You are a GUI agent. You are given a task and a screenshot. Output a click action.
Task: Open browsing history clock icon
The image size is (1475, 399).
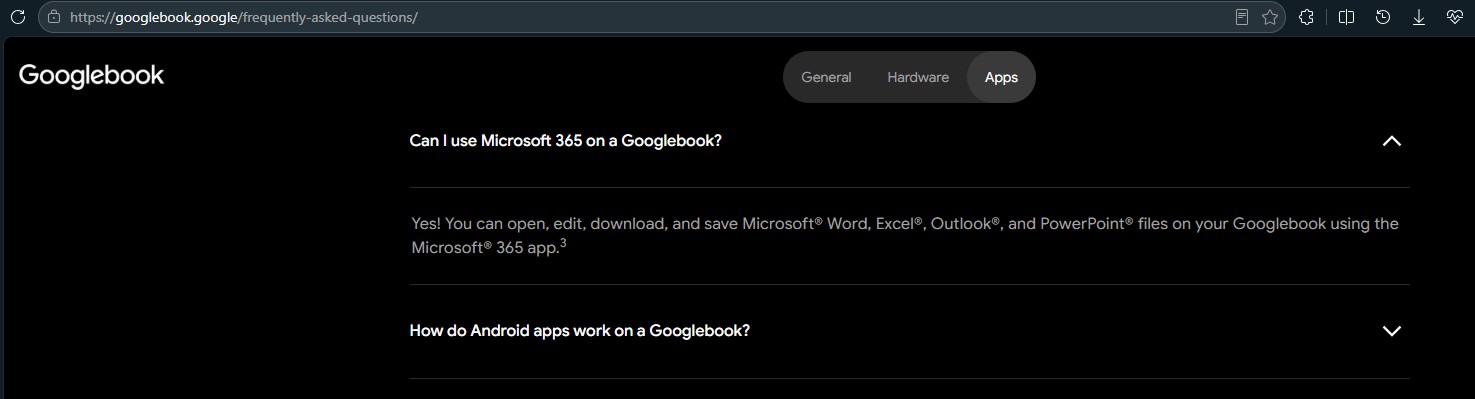pos(1383,17)
